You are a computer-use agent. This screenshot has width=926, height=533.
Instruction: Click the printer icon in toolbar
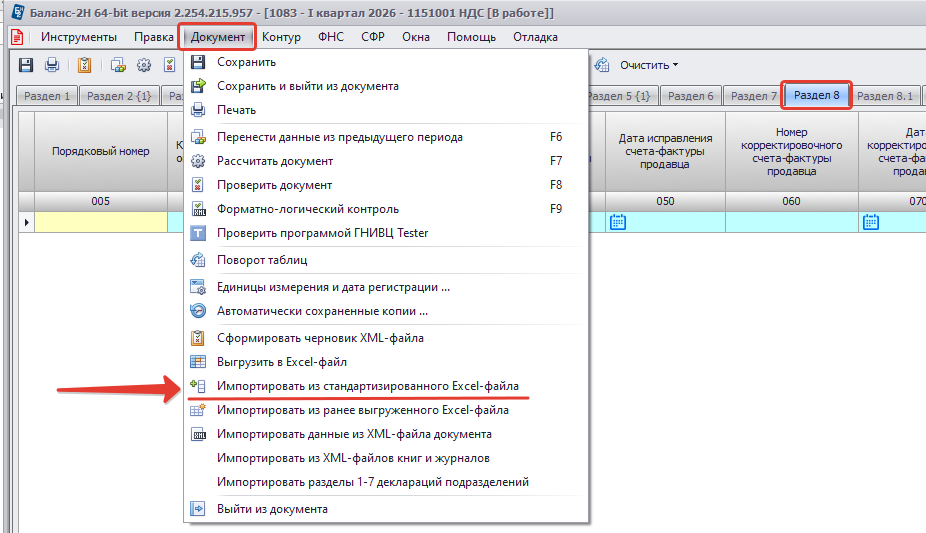(52, 65)
